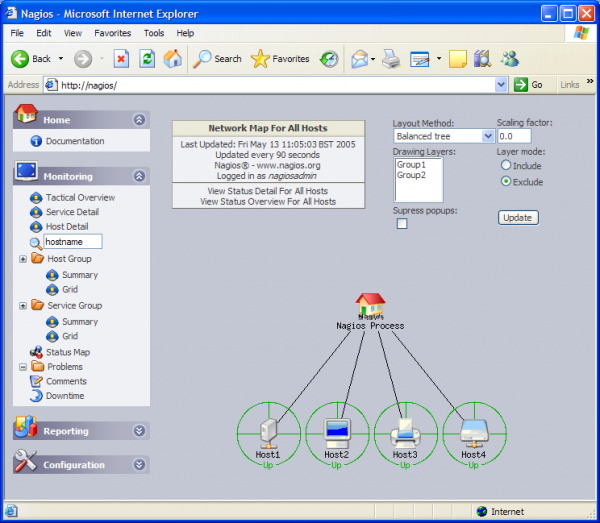Screen dimensions: 600x523
Task: Collapse the Monitoring sidebar section
Action: (139, 176)
